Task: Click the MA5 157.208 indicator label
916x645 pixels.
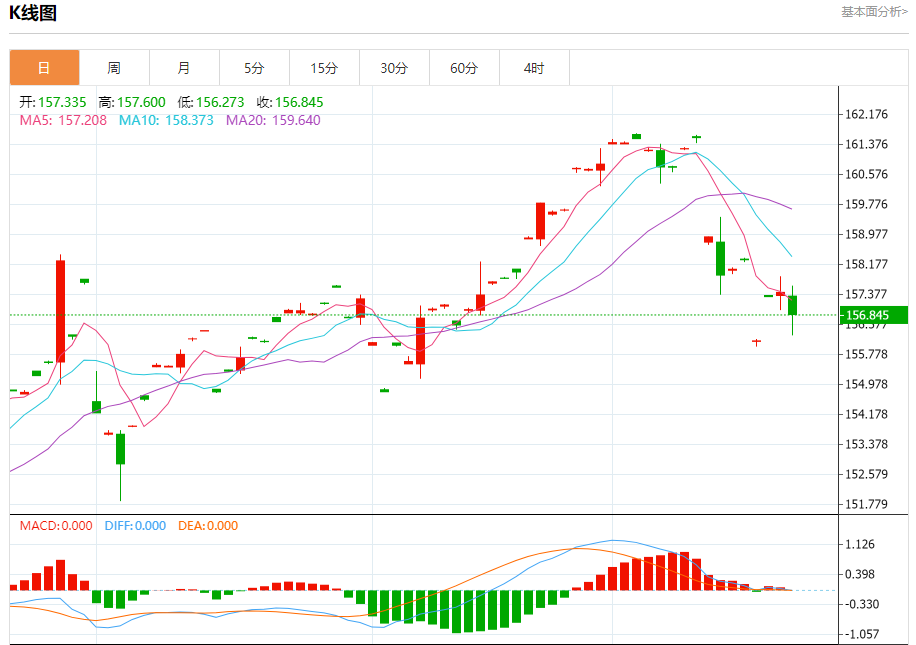Action: [63, 120]
